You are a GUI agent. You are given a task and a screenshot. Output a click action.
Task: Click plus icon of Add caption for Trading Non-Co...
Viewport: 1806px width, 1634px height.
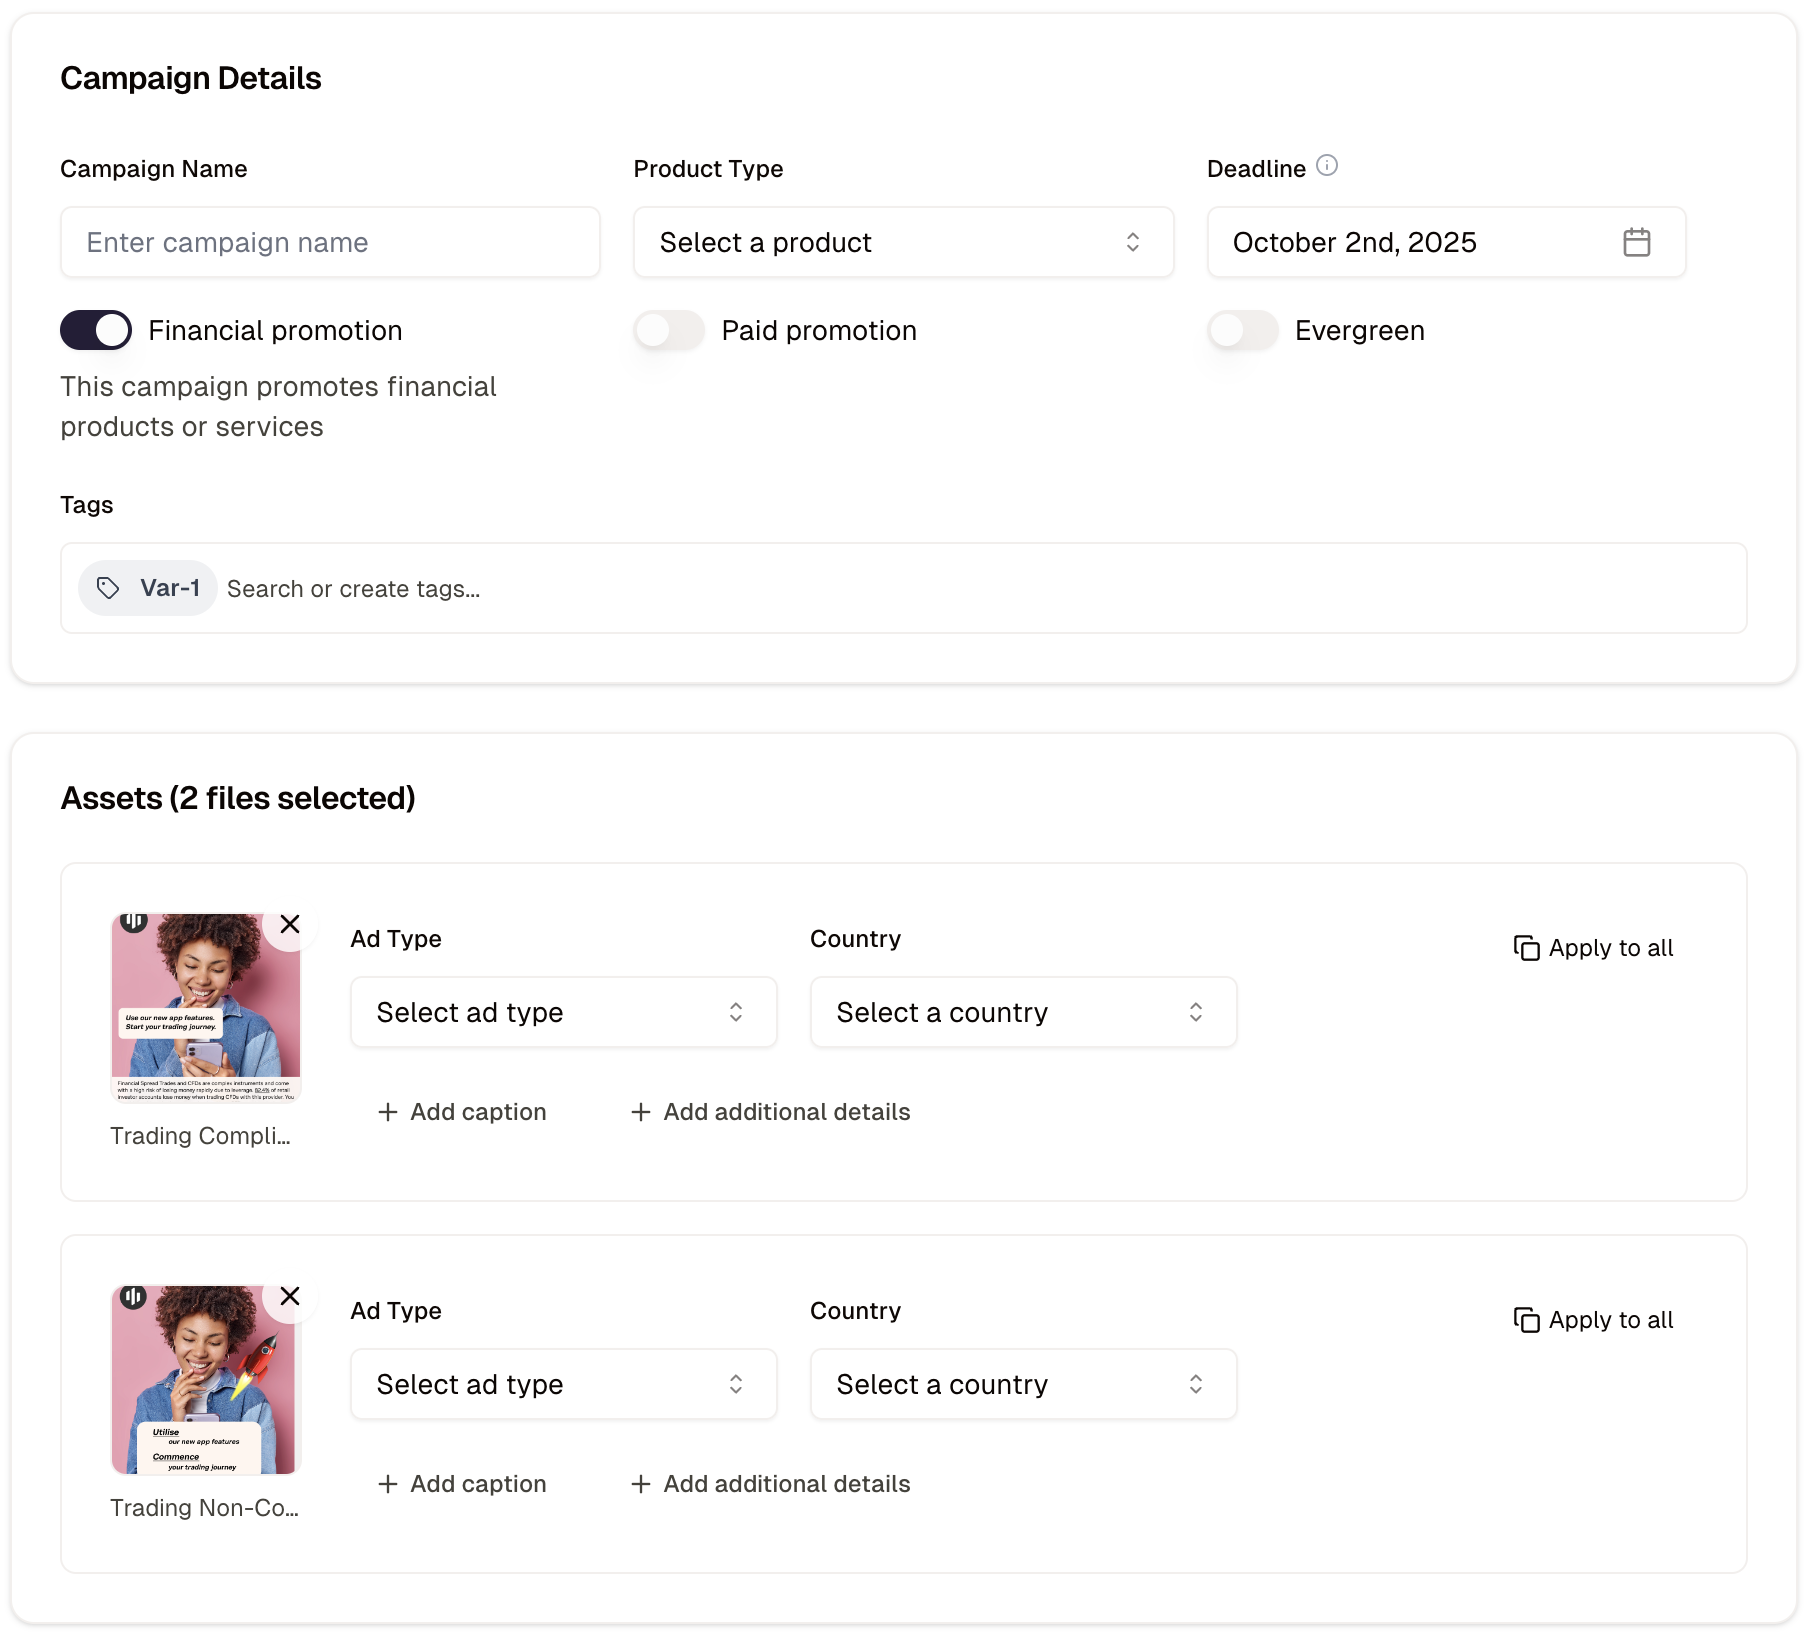[388, 1484]
